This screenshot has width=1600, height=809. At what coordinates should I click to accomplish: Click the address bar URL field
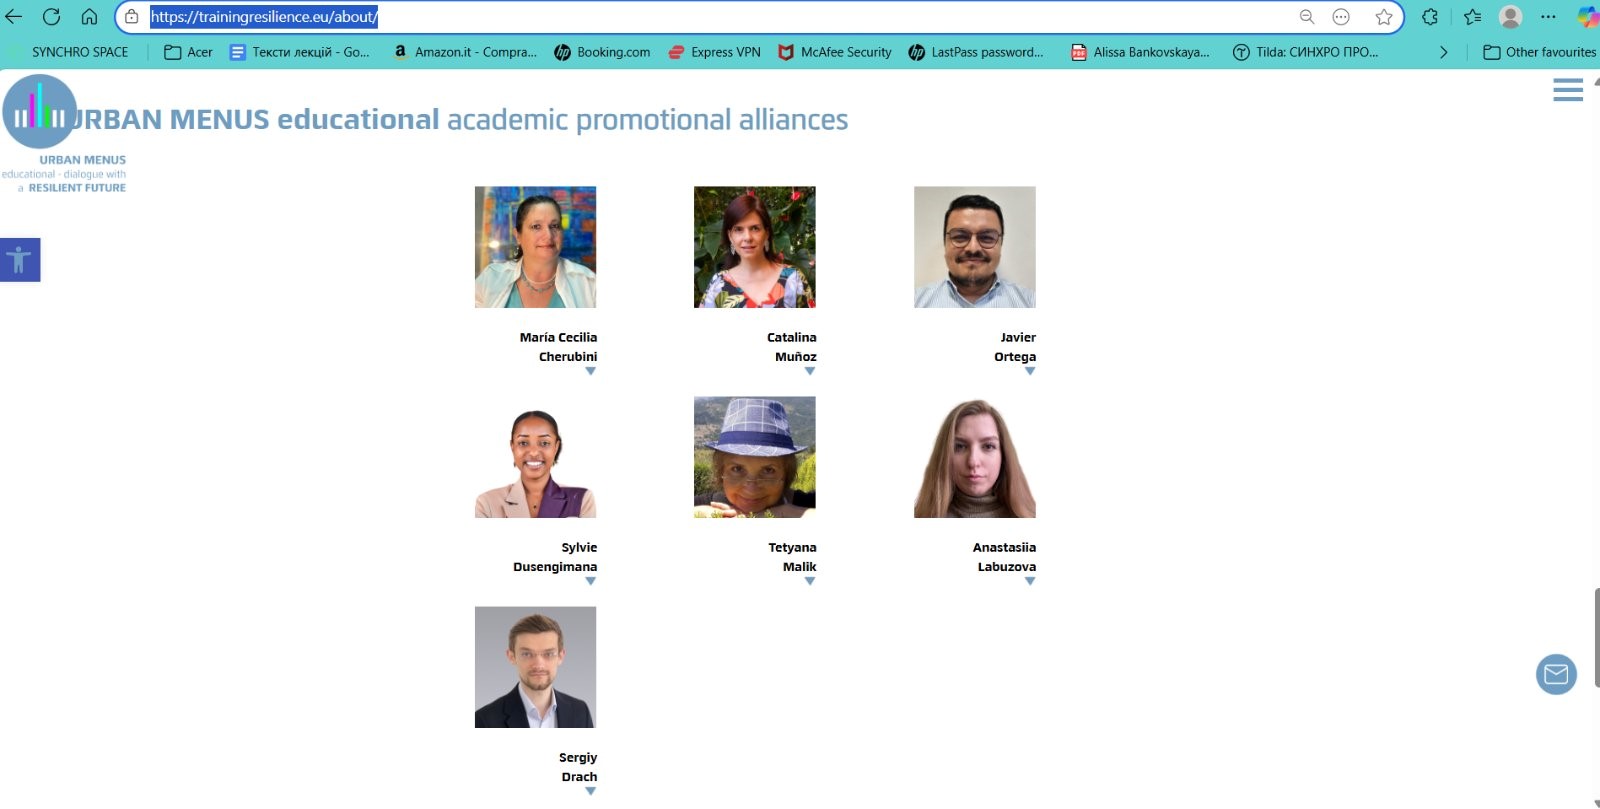[720, 17]
